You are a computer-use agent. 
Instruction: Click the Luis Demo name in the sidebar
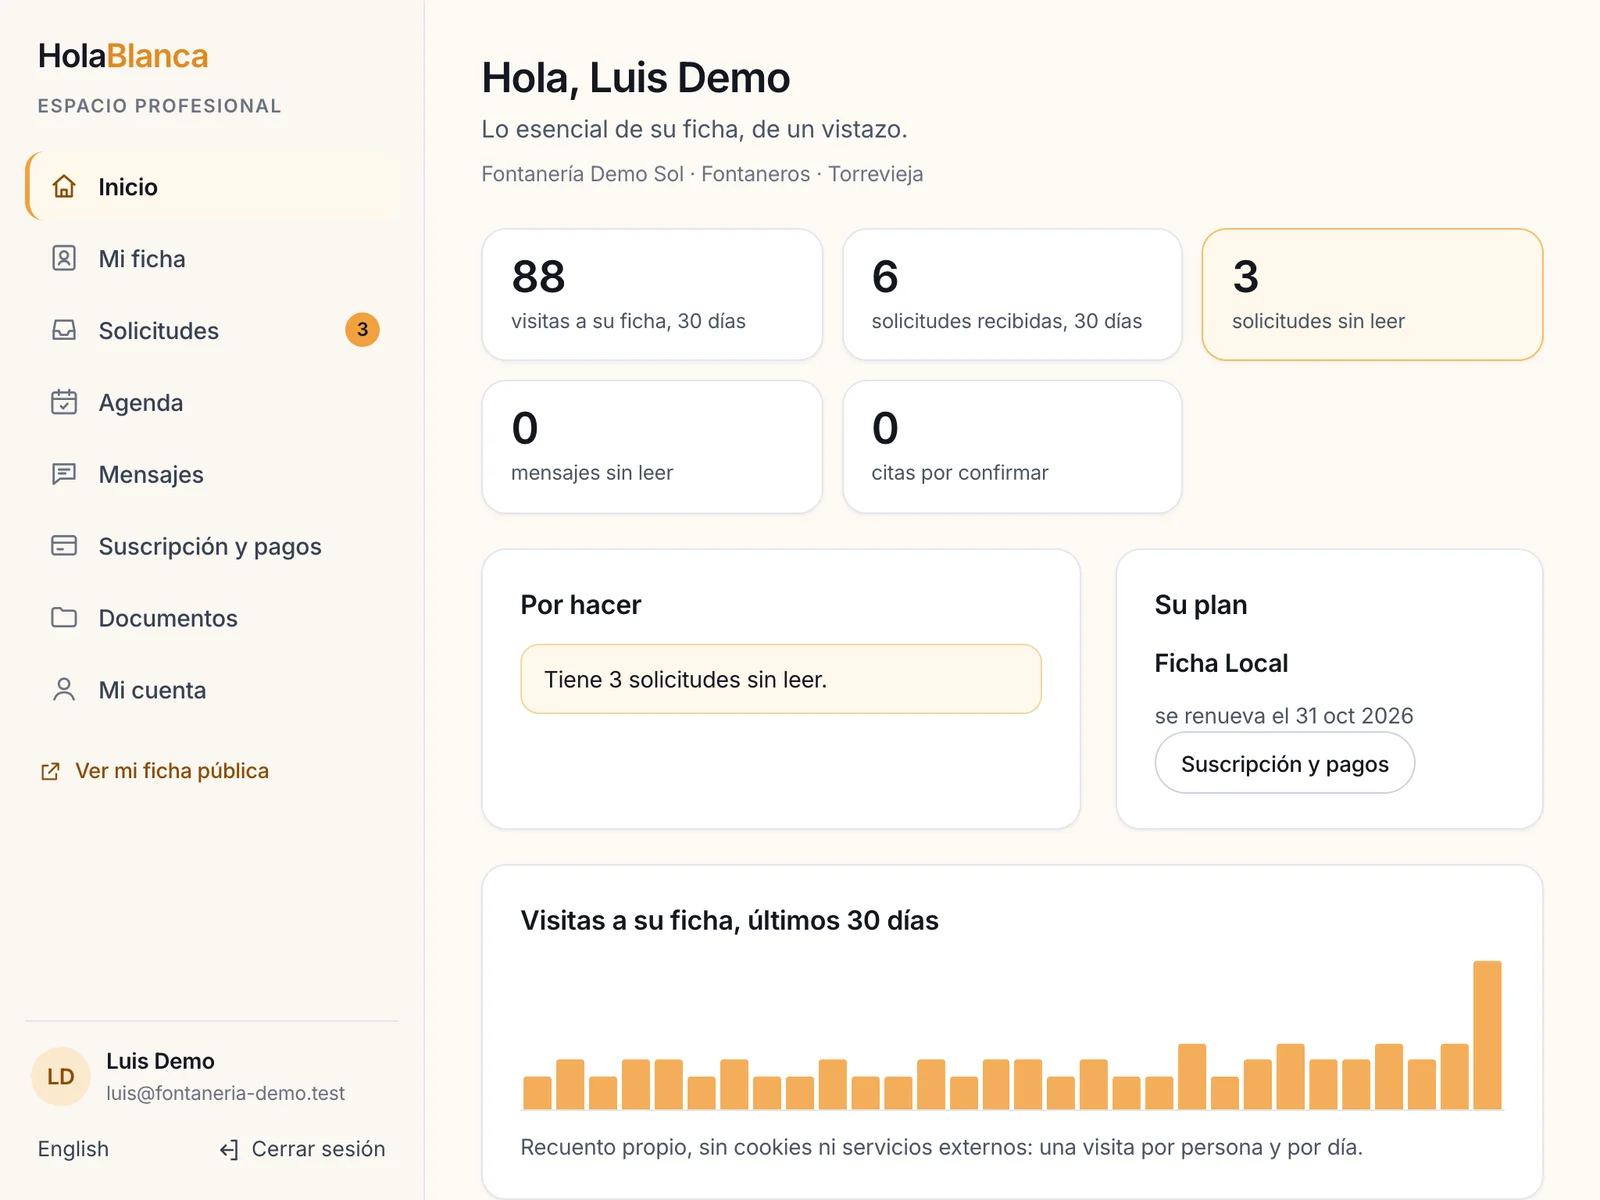click(160, 1061)
